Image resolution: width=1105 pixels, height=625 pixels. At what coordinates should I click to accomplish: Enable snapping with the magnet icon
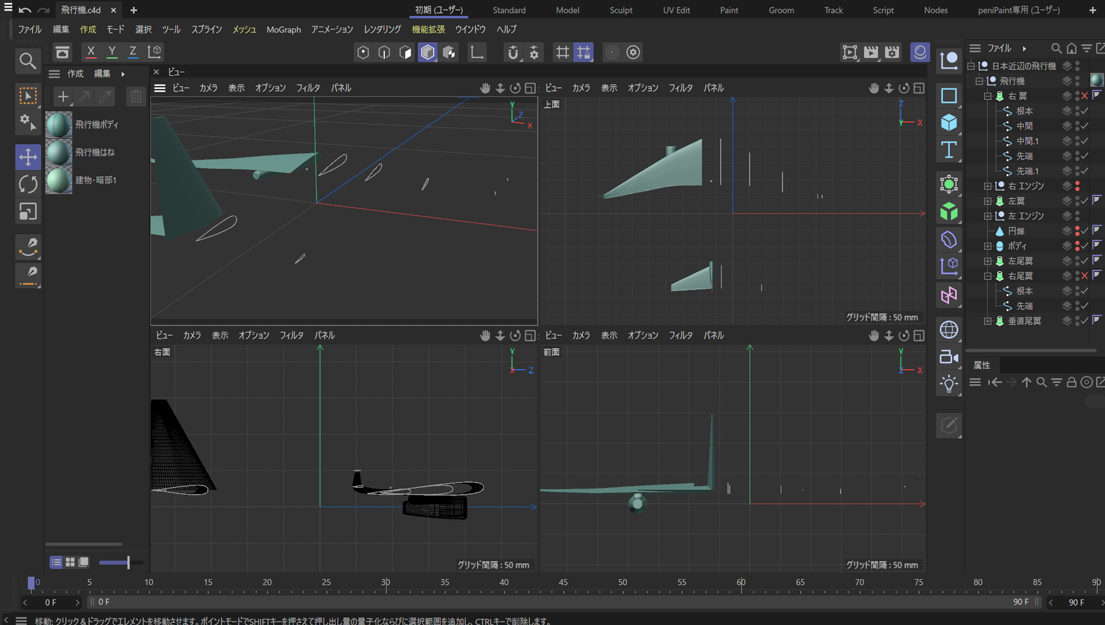tap(513, 52)
